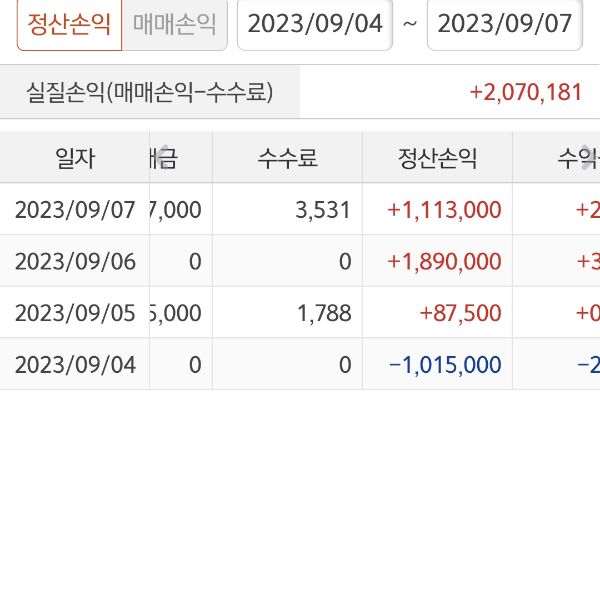The image size is (600, 600).
Task: Select the 2023/09/06 row date
Action: [75, 261]
